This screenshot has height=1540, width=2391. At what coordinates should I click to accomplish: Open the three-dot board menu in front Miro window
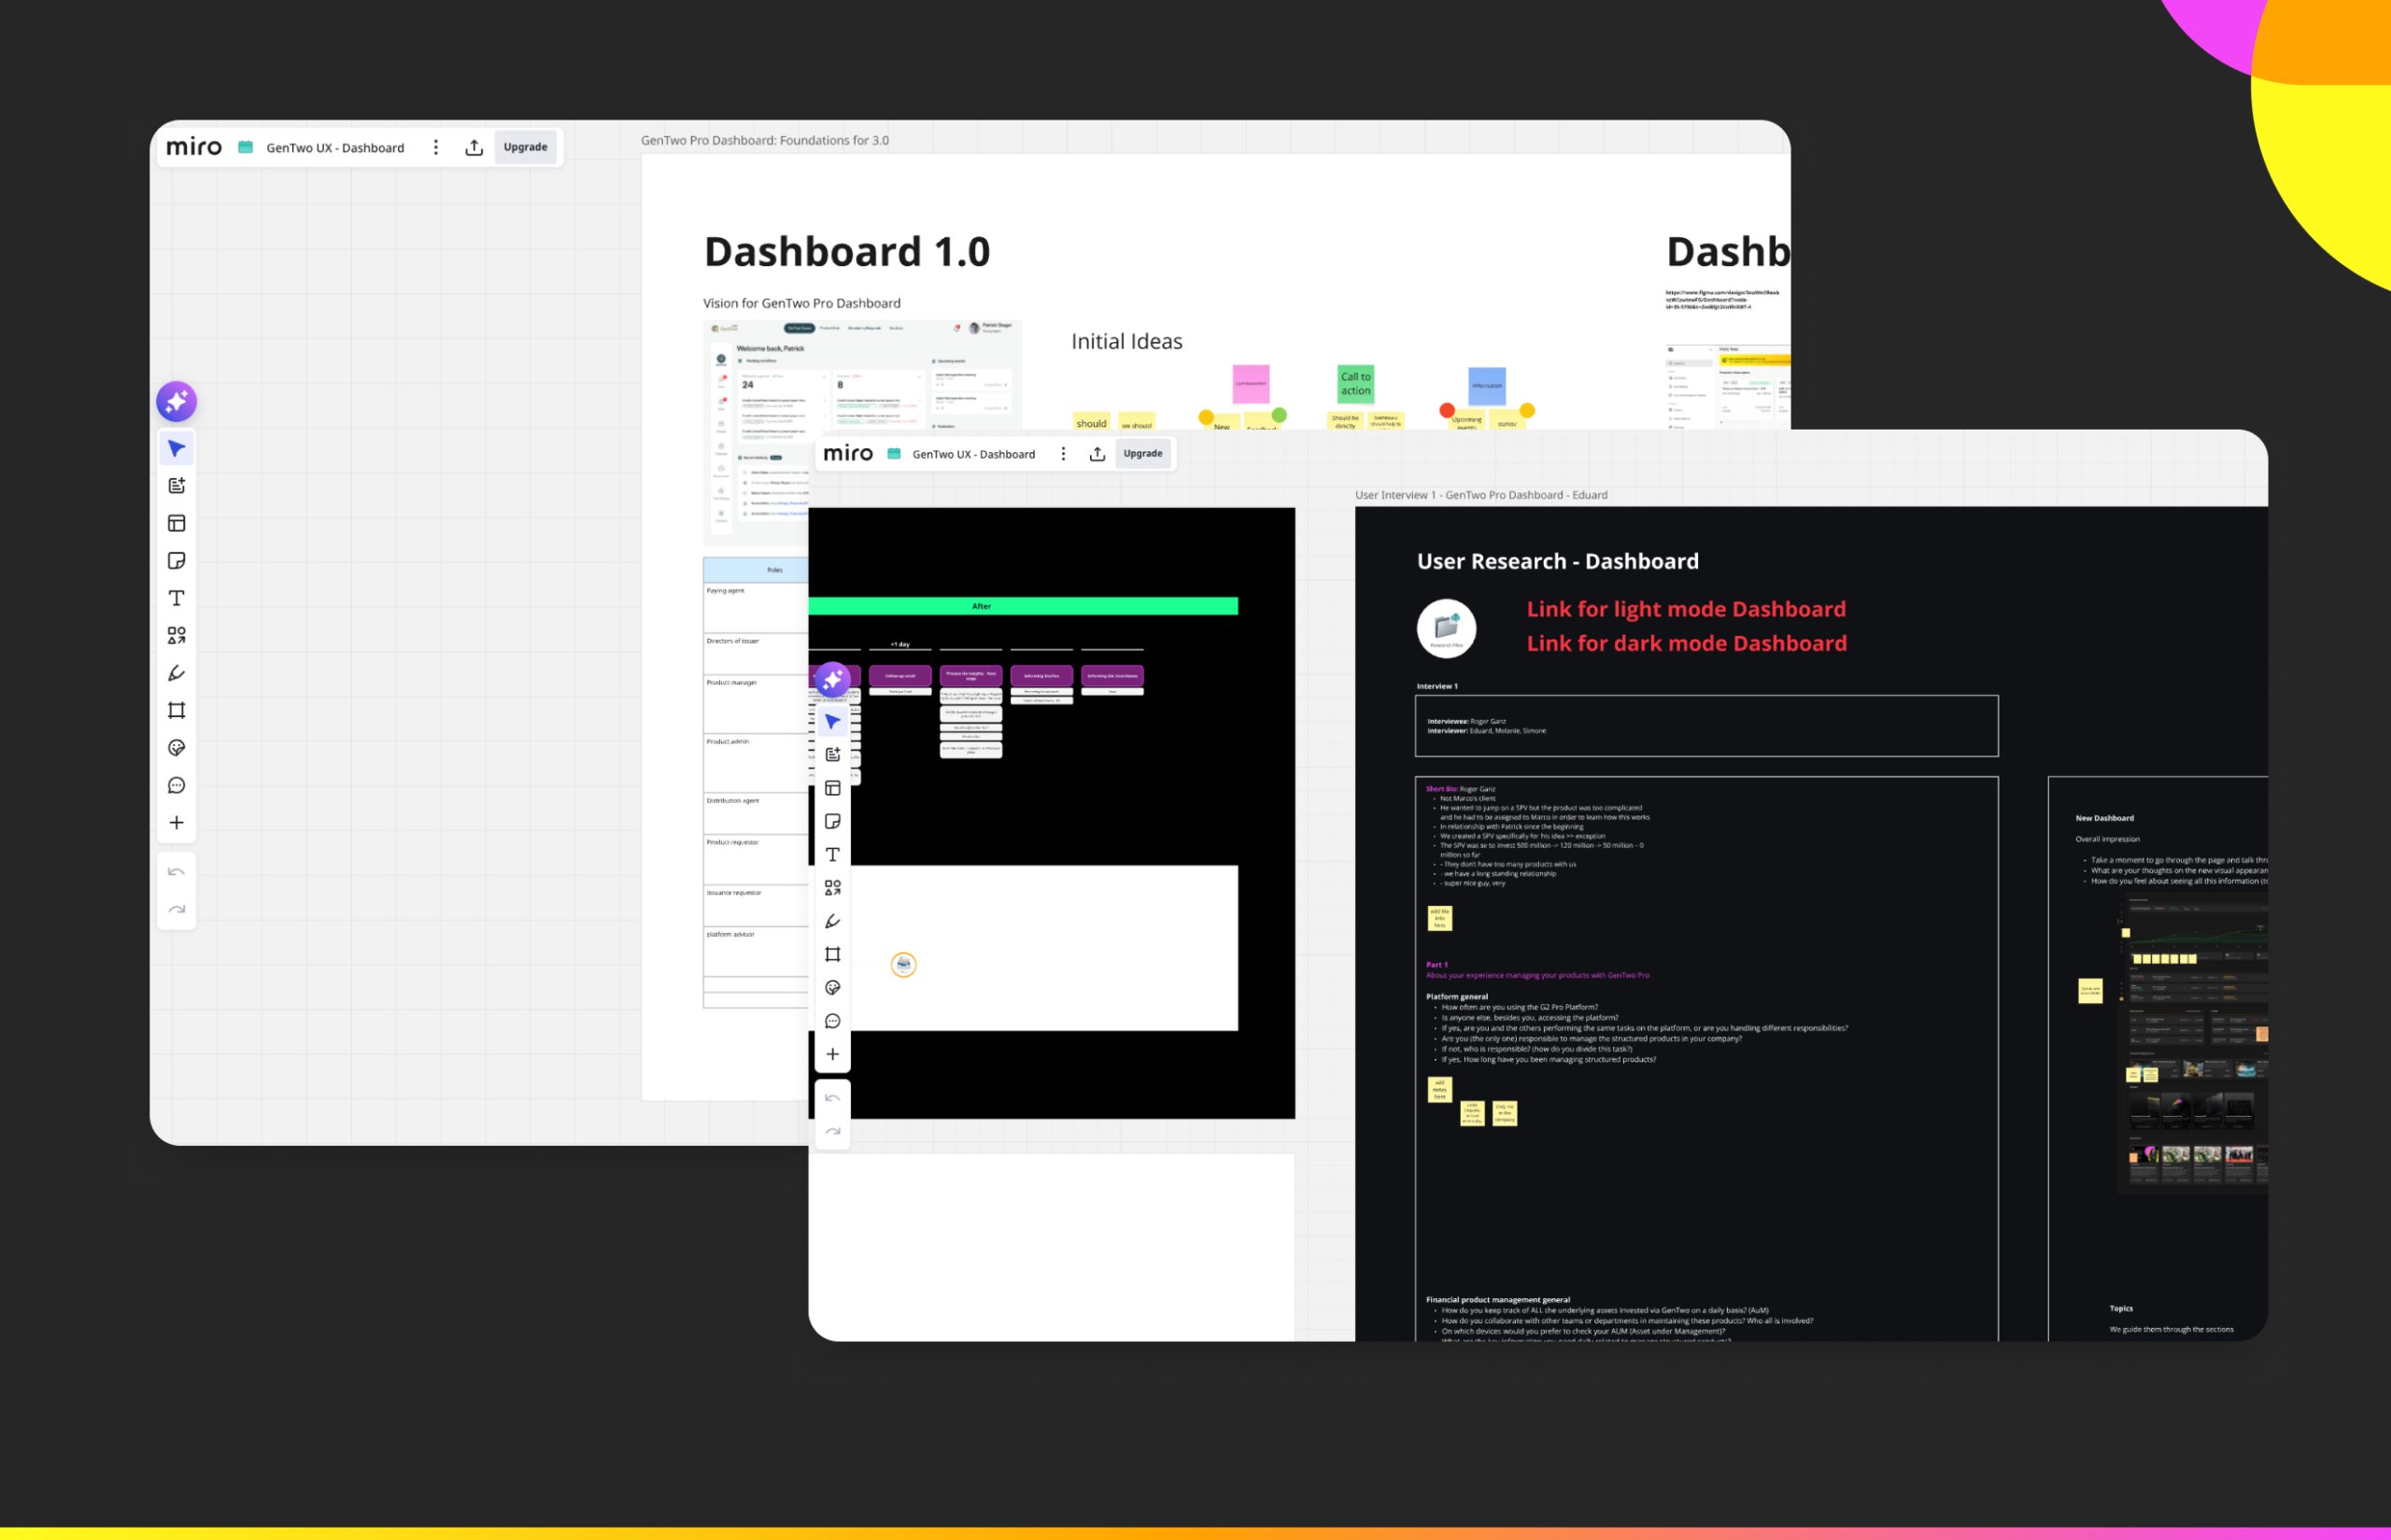tap(1063, 454)
